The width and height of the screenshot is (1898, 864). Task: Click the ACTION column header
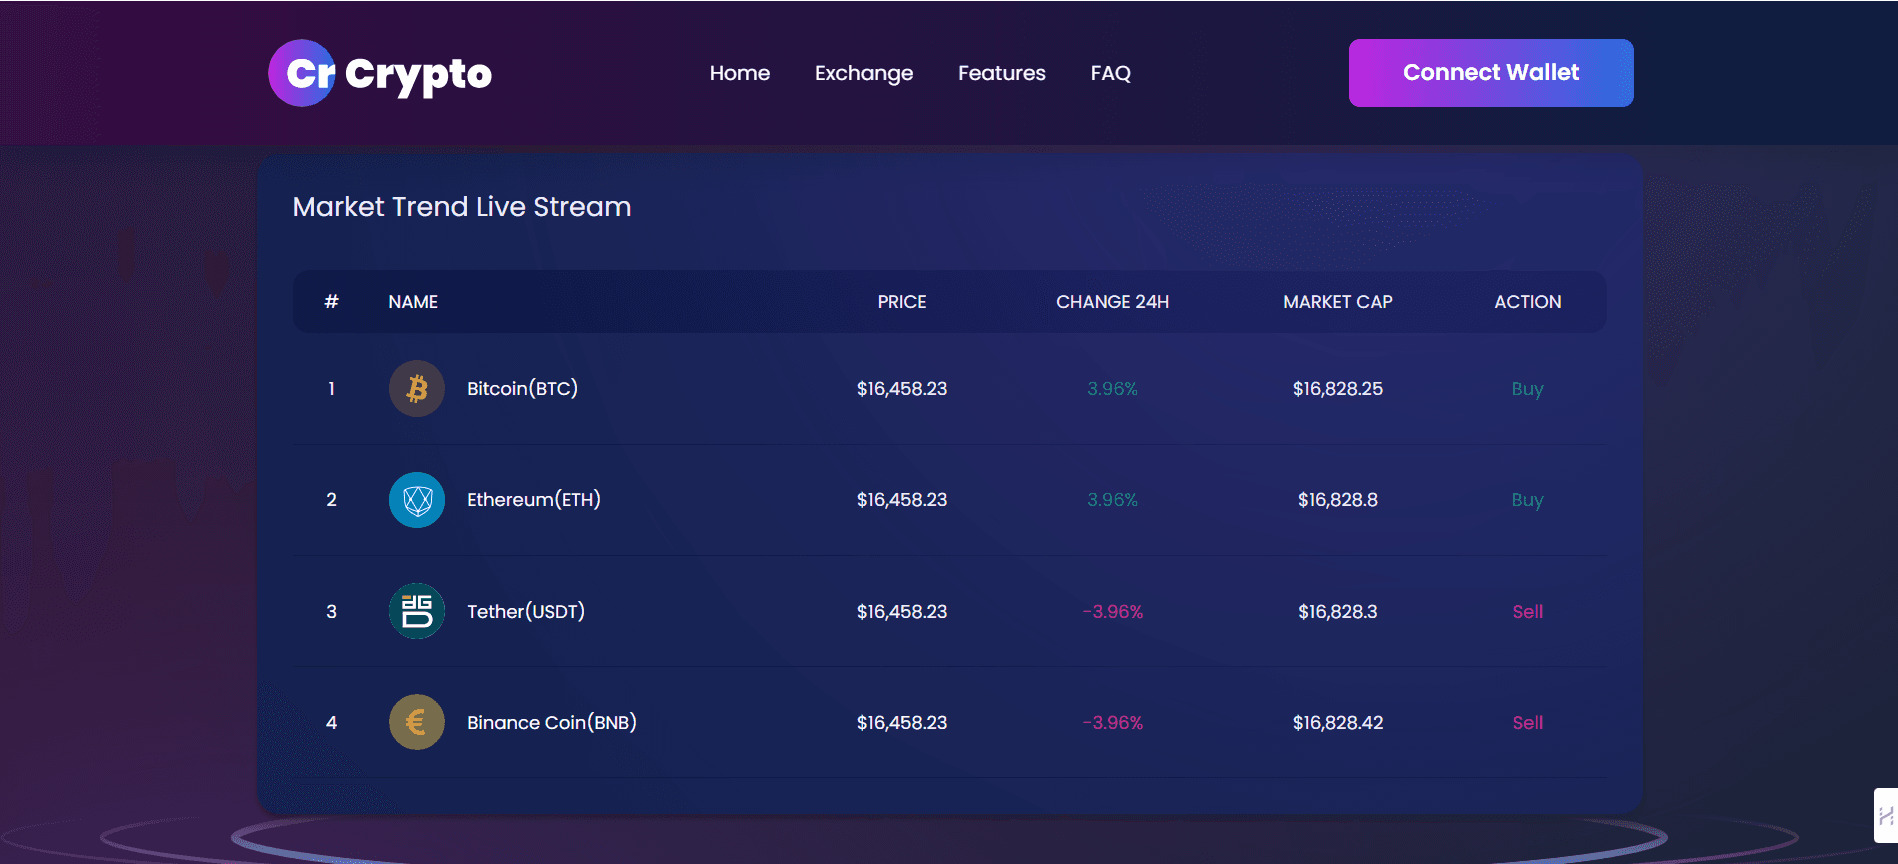1528,302
